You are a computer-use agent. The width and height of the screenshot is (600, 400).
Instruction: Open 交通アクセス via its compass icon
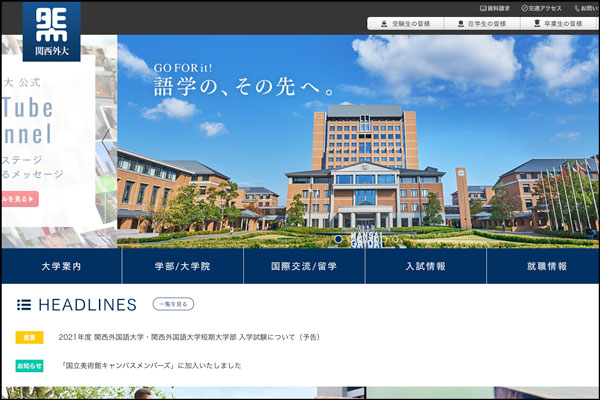click(x=524, y=8)
